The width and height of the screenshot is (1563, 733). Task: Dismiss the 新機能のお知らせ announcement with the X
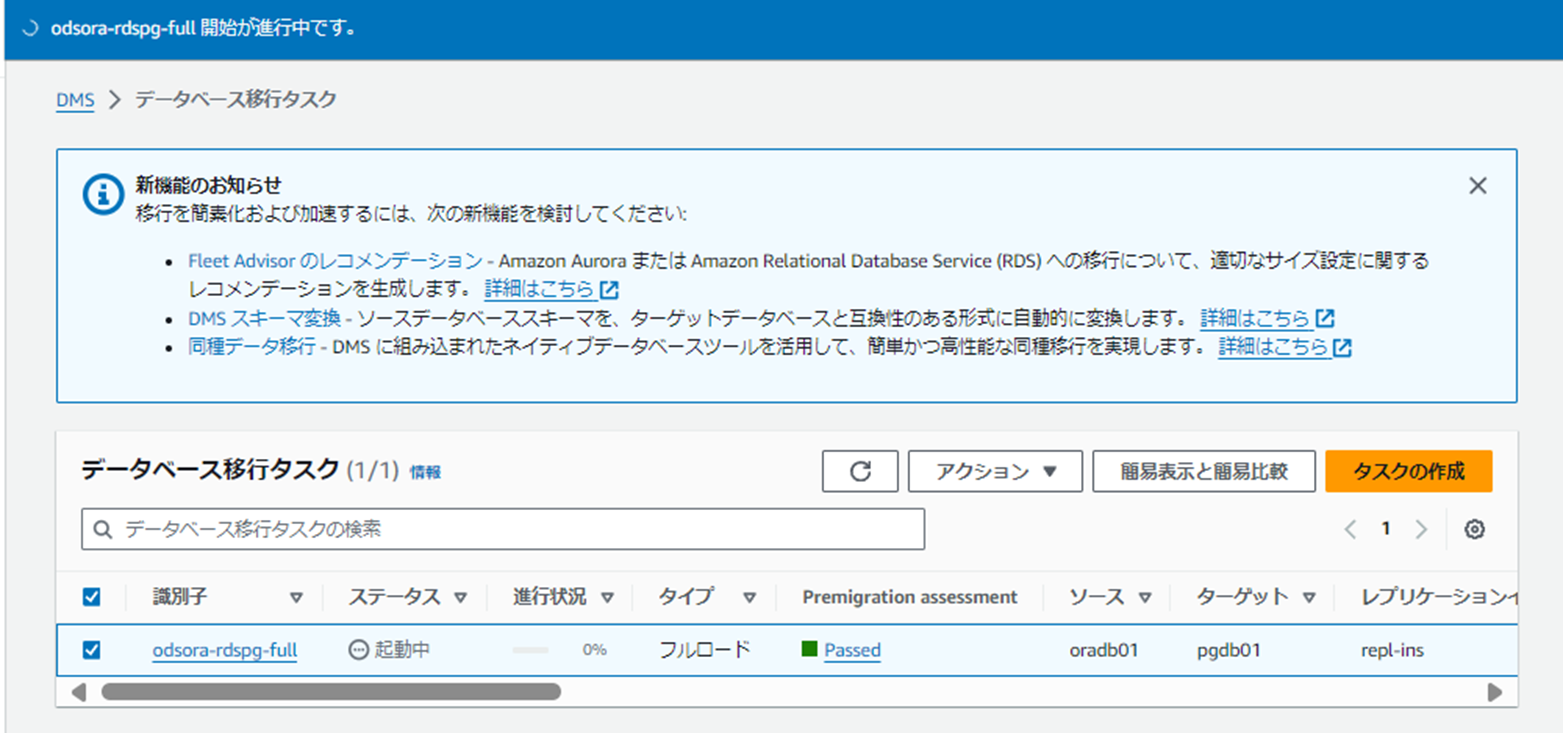(x=1477, y=185)
